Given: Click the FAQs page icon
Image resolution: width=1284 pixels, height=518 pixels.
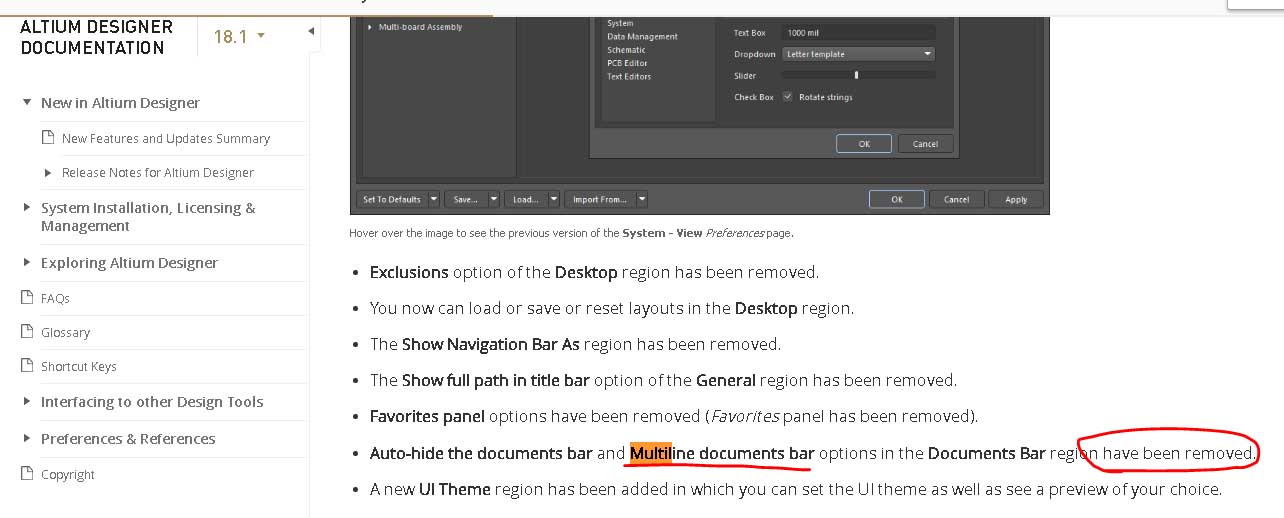Looking at the screenshot, I should click(x=27, y=298).
